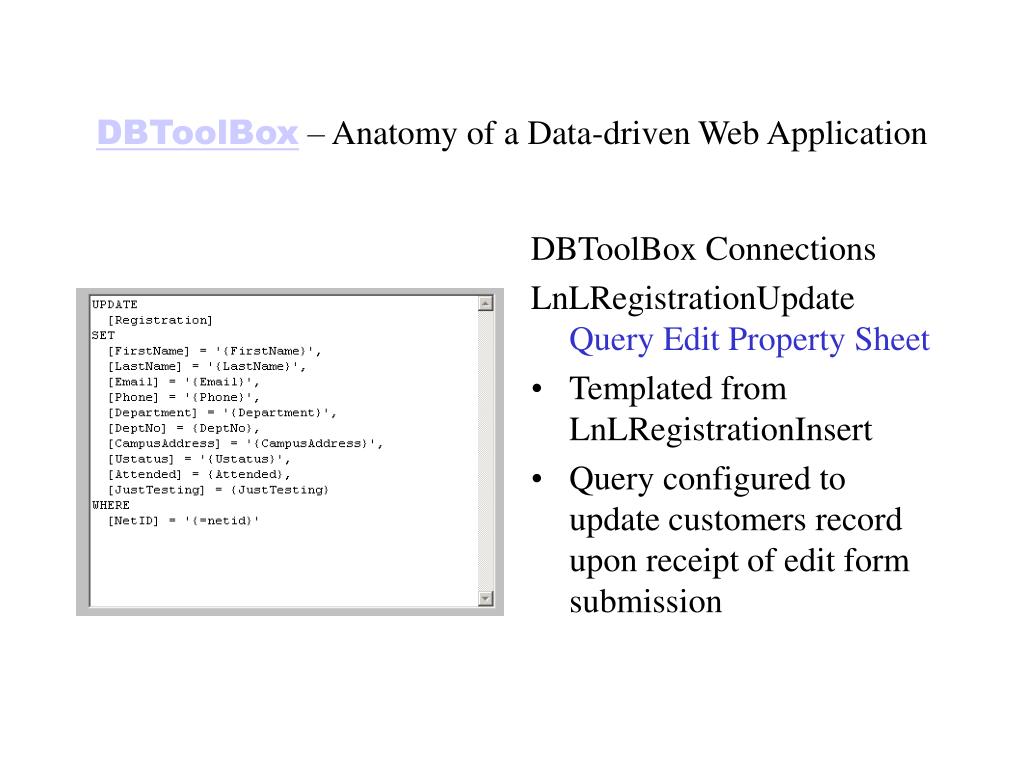Click the WHERE keyword line
This screenshot has height=768, width=1024.
(111, 505)
